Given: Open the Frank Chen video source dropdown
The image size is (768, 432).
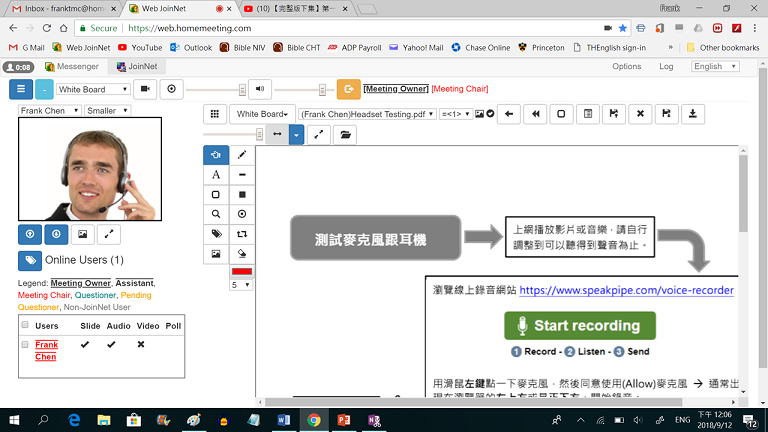Looking at the screenshot, I should [49, 111].
